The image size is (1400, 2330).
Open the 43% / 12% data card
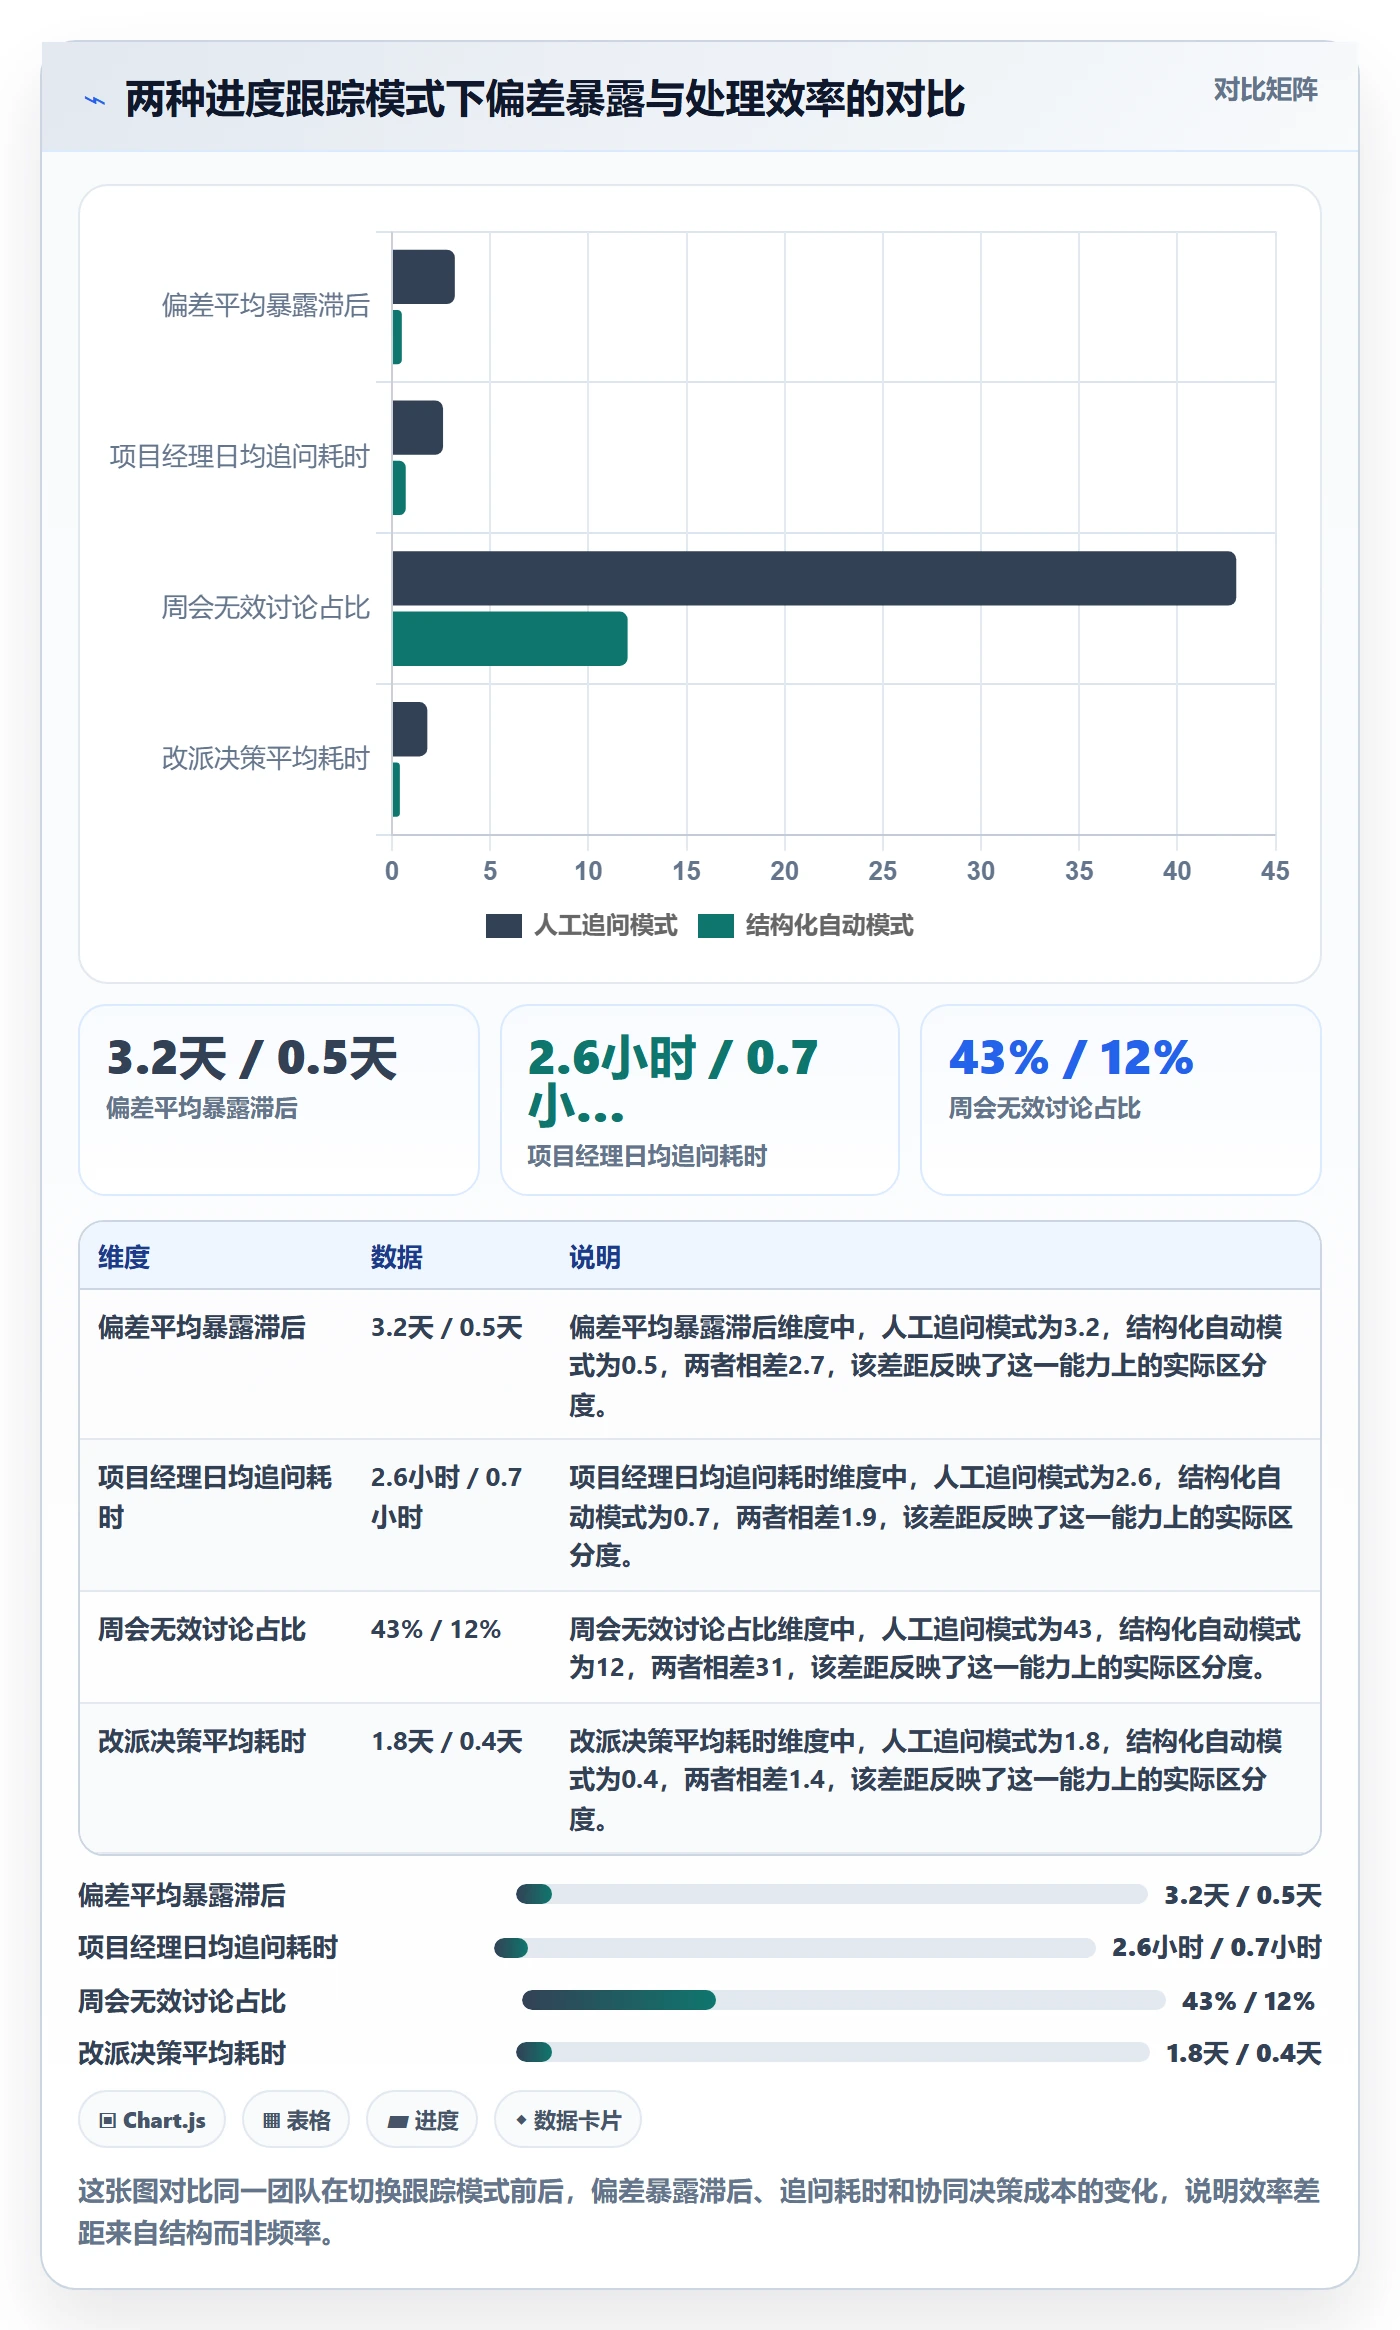click(1121, 1099)
